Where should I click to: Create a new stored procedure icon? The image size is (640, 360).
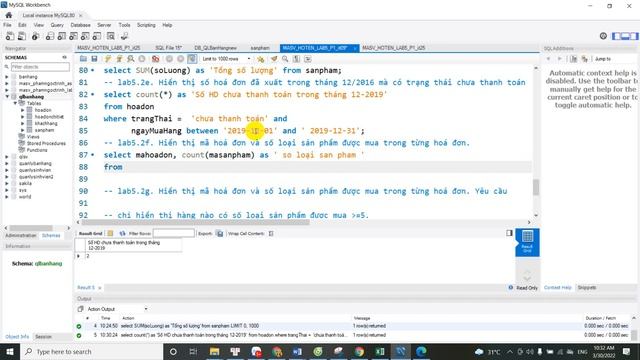point(85,36)
